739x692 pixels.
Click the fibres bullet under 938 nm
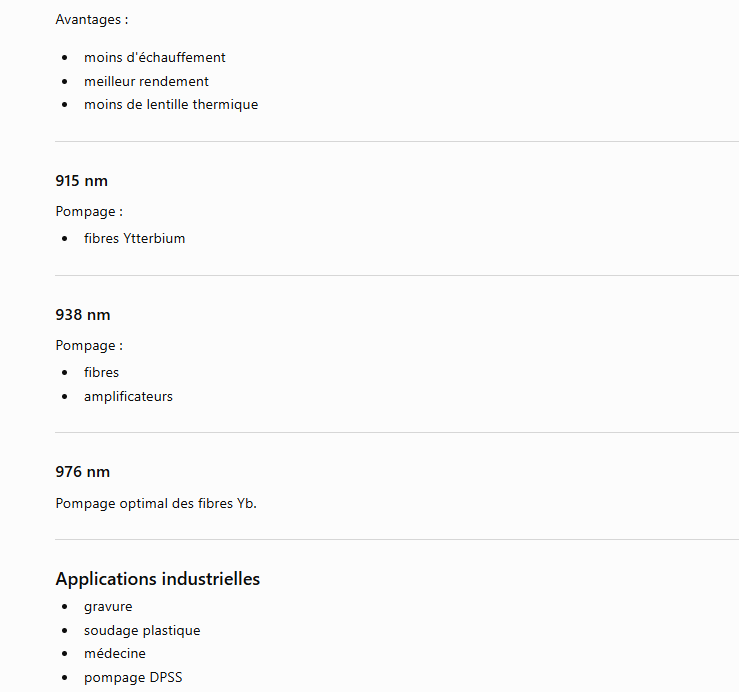(101, 372)
